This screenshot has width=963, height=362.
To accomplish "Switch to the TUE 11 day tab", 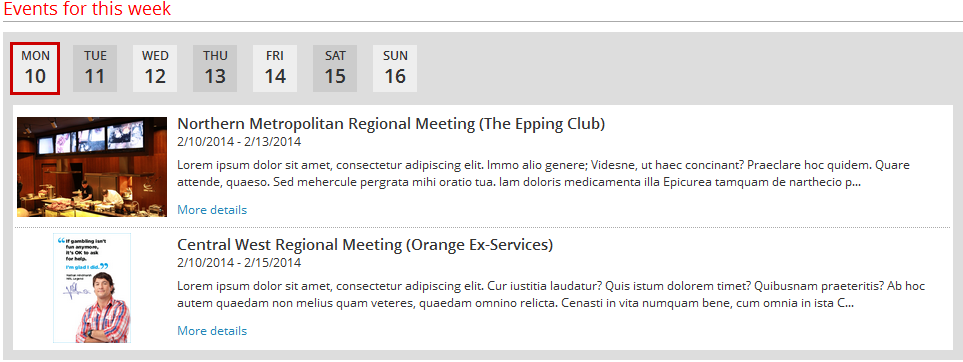I will pos(95,68).
